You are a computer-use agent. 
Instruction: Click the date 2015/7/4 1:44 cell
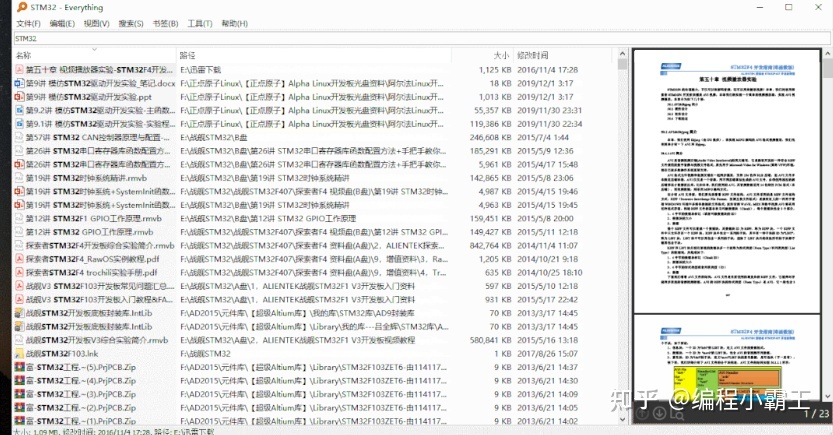point(543,137)
